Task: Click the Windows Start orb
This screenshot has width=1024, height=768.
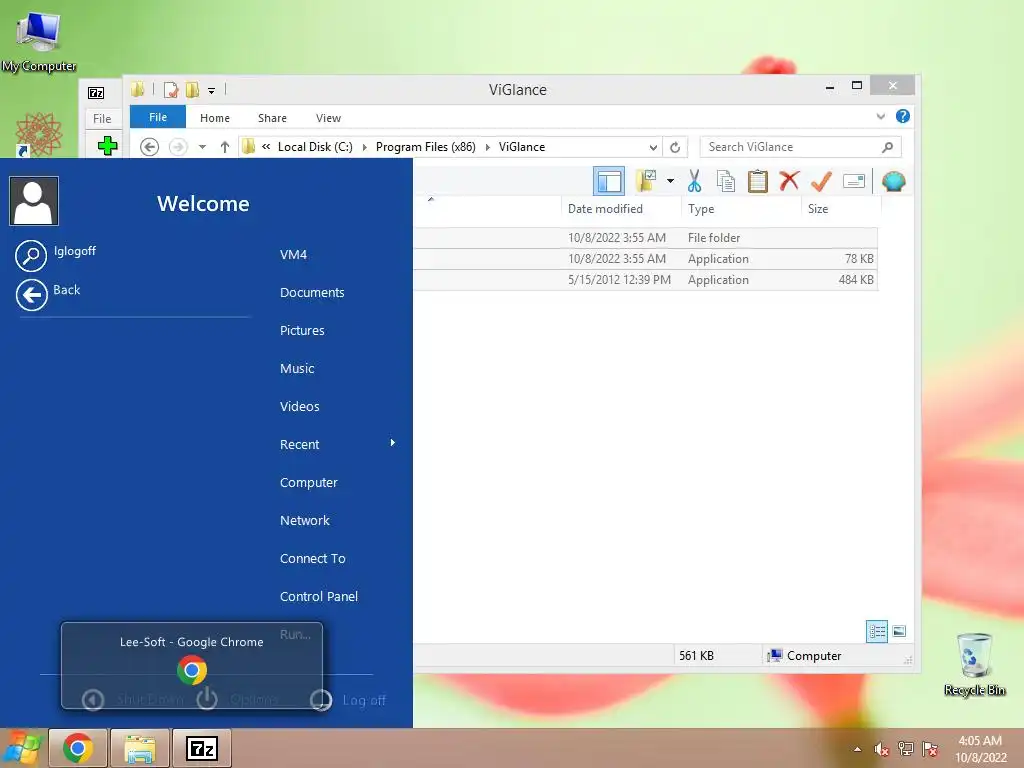Action: [x=22, y=748]
